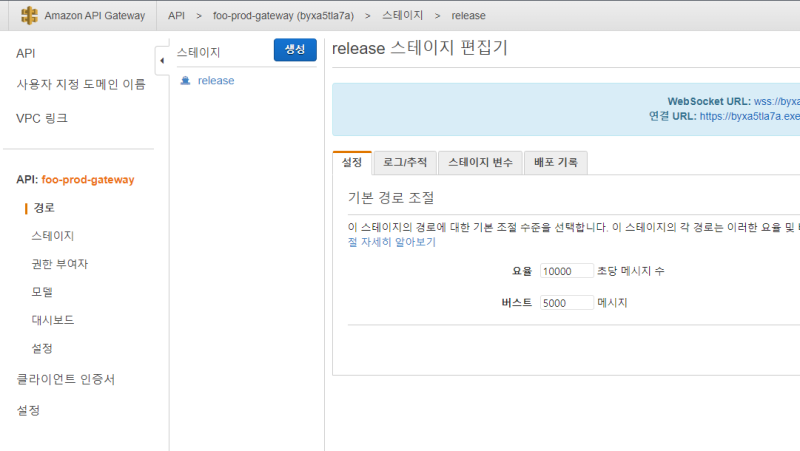Click API breadcrumb link
800x451 pixels.
(176, 16)
